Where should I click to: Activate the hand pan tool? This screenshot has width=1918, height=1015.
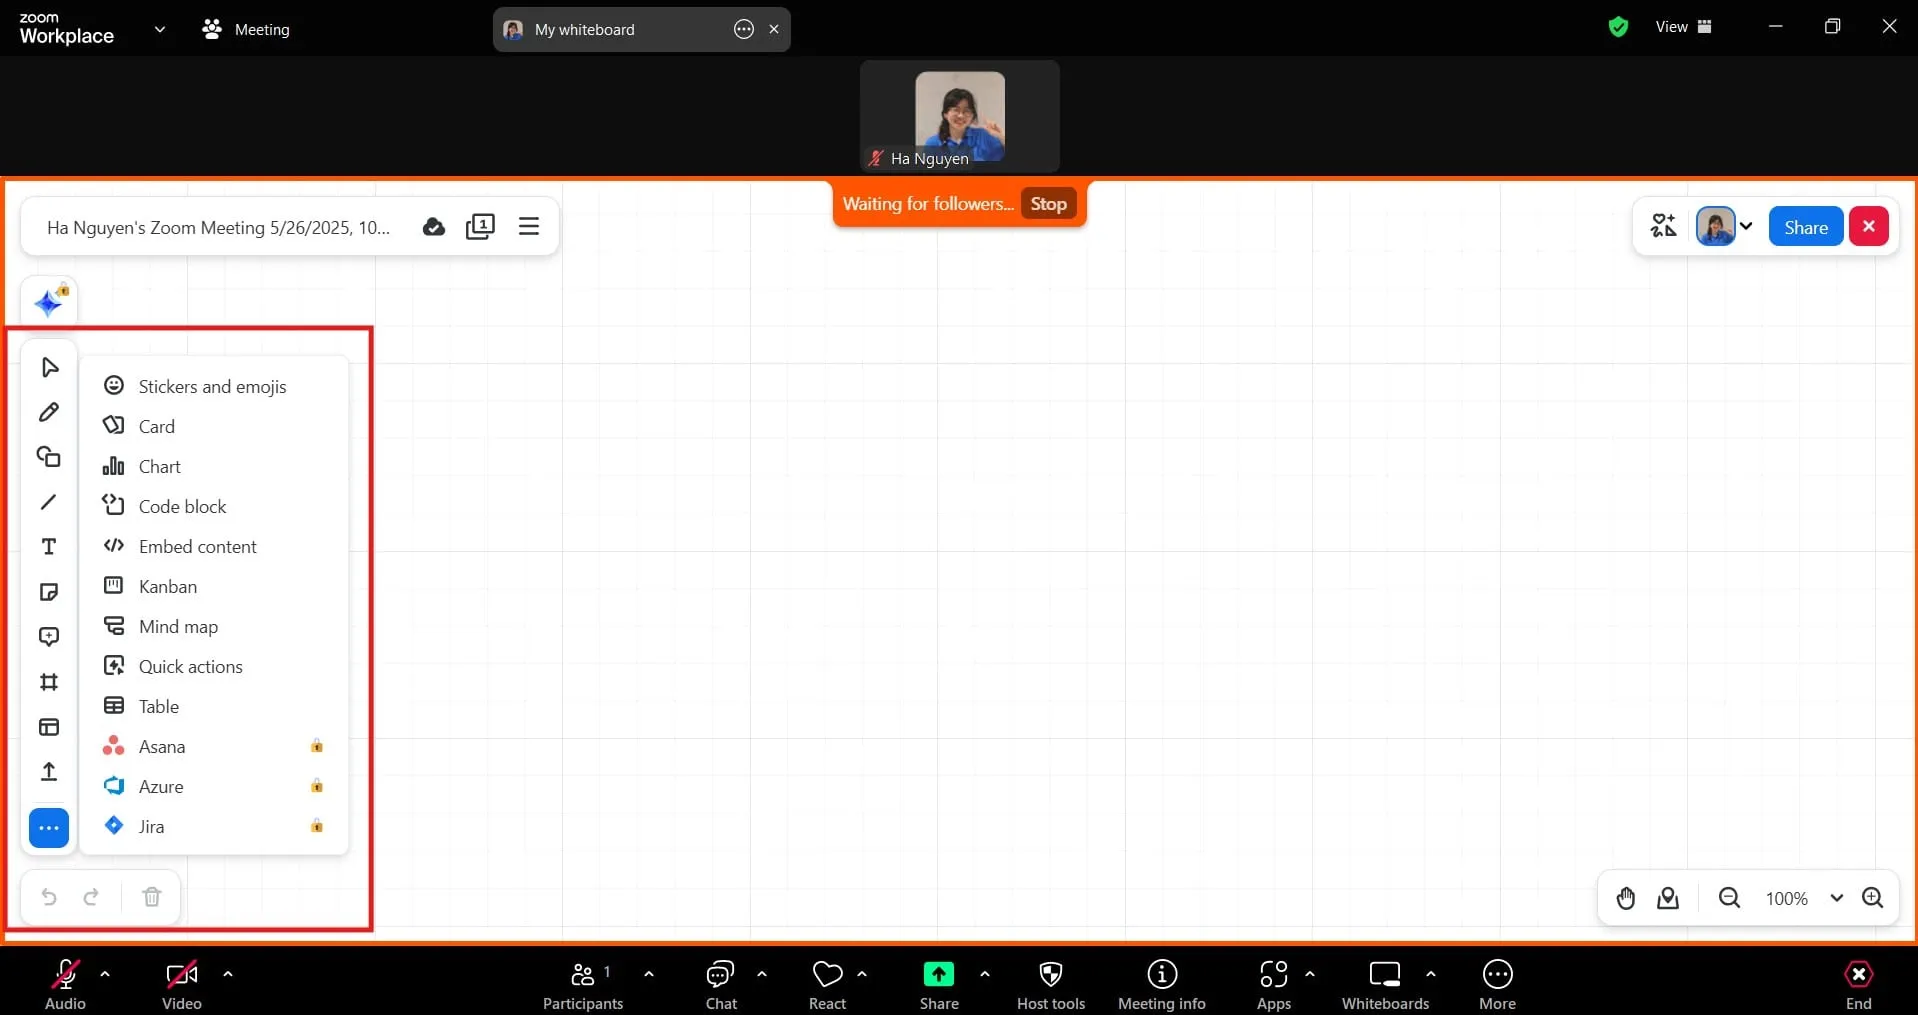point(1625,898)
